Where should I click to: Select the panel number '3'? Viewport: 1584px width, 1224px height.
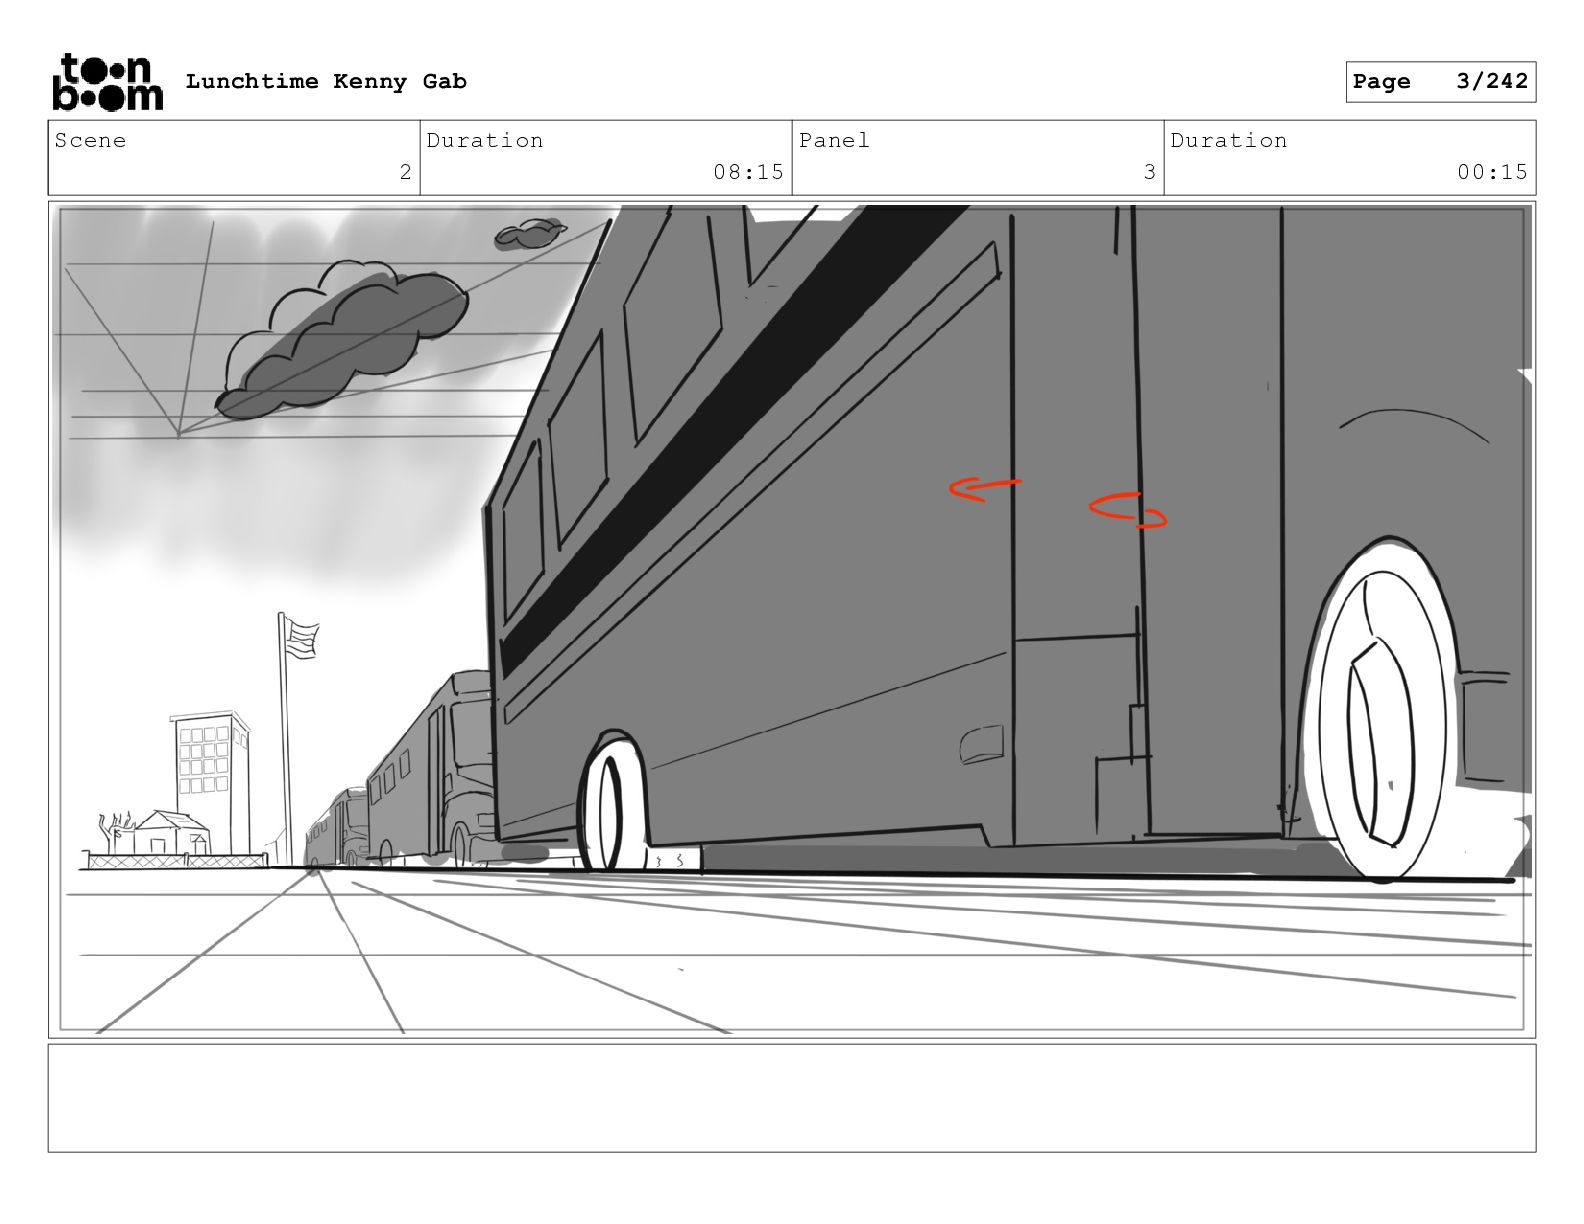click(1150, 172)
